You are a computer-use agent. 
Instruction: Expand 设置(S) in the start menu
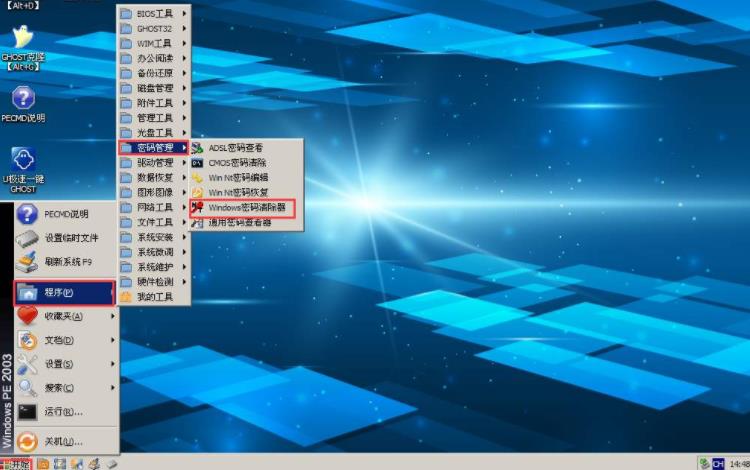[x=66, y=364]
